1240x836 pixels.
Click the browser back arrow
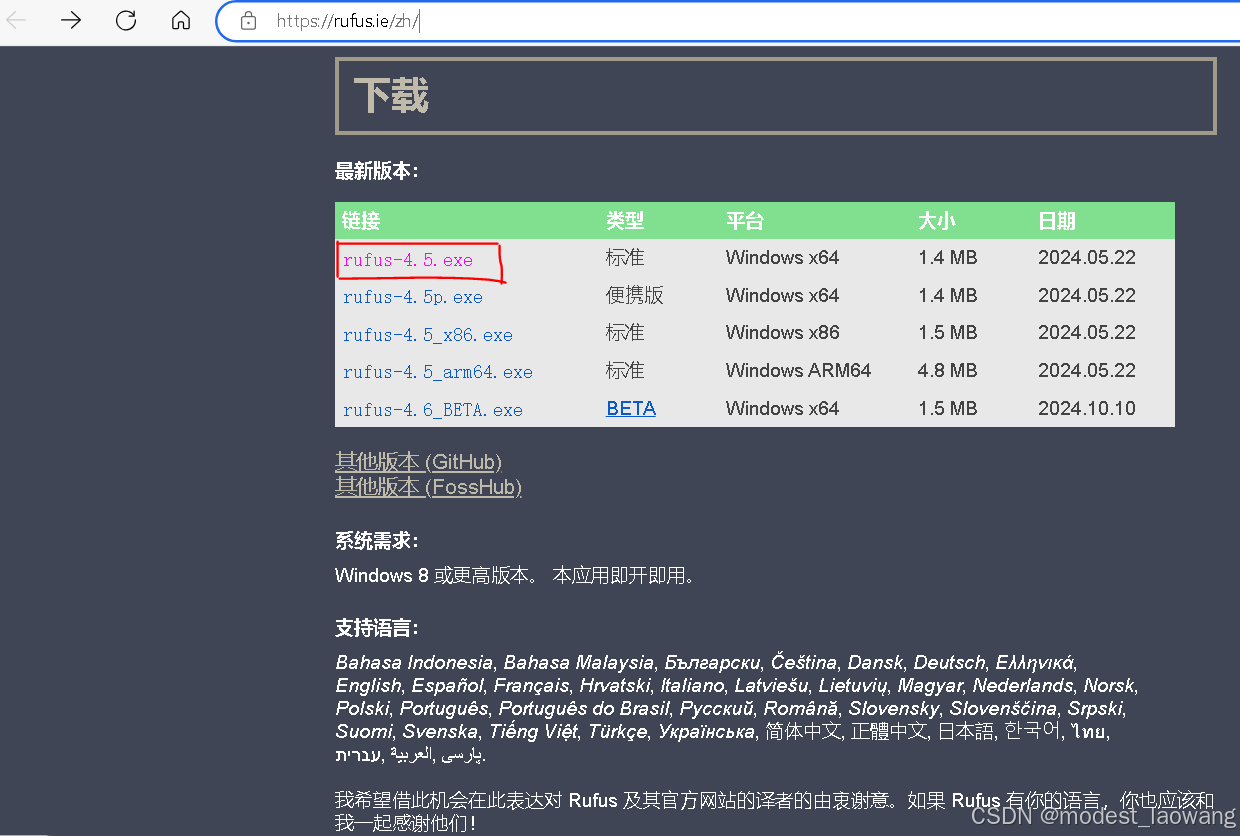[16, 20]
